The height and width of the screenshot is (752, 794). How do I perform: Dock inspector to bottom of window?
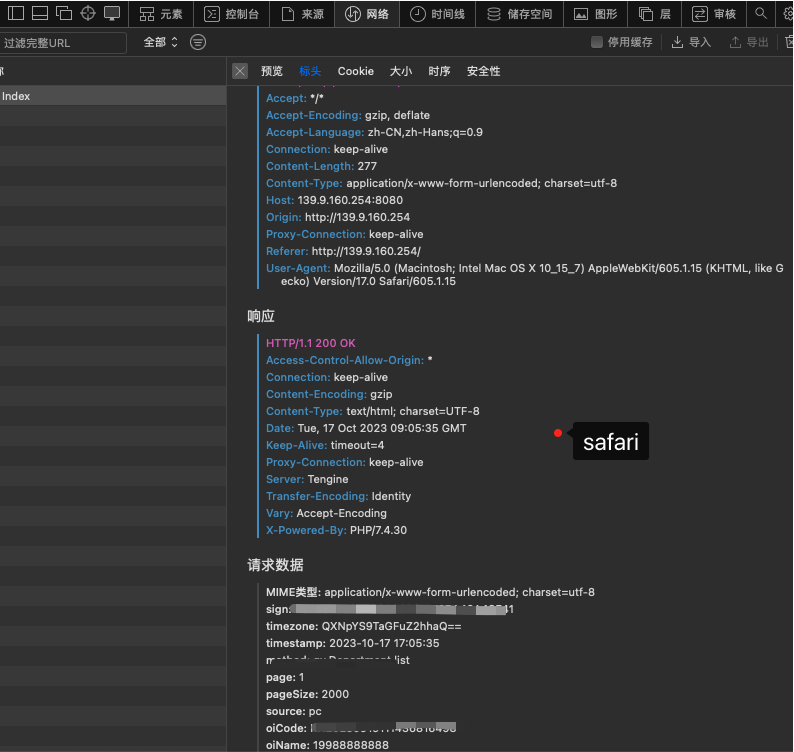coord(39,14)
